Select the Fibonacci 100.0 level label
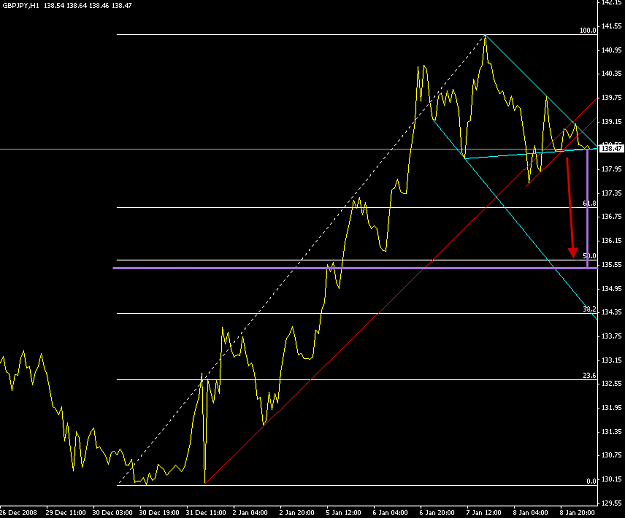Image resolution: width=625 pixels, height=518 pixels. (x=588, y=31)
